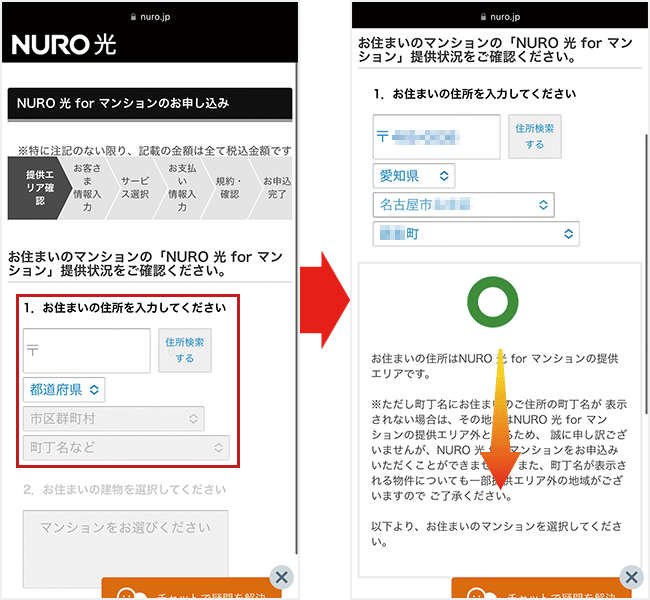Click the NURO 光 for マンションのお申し込み header
The image size is (650, 600).
pos(150,104)
